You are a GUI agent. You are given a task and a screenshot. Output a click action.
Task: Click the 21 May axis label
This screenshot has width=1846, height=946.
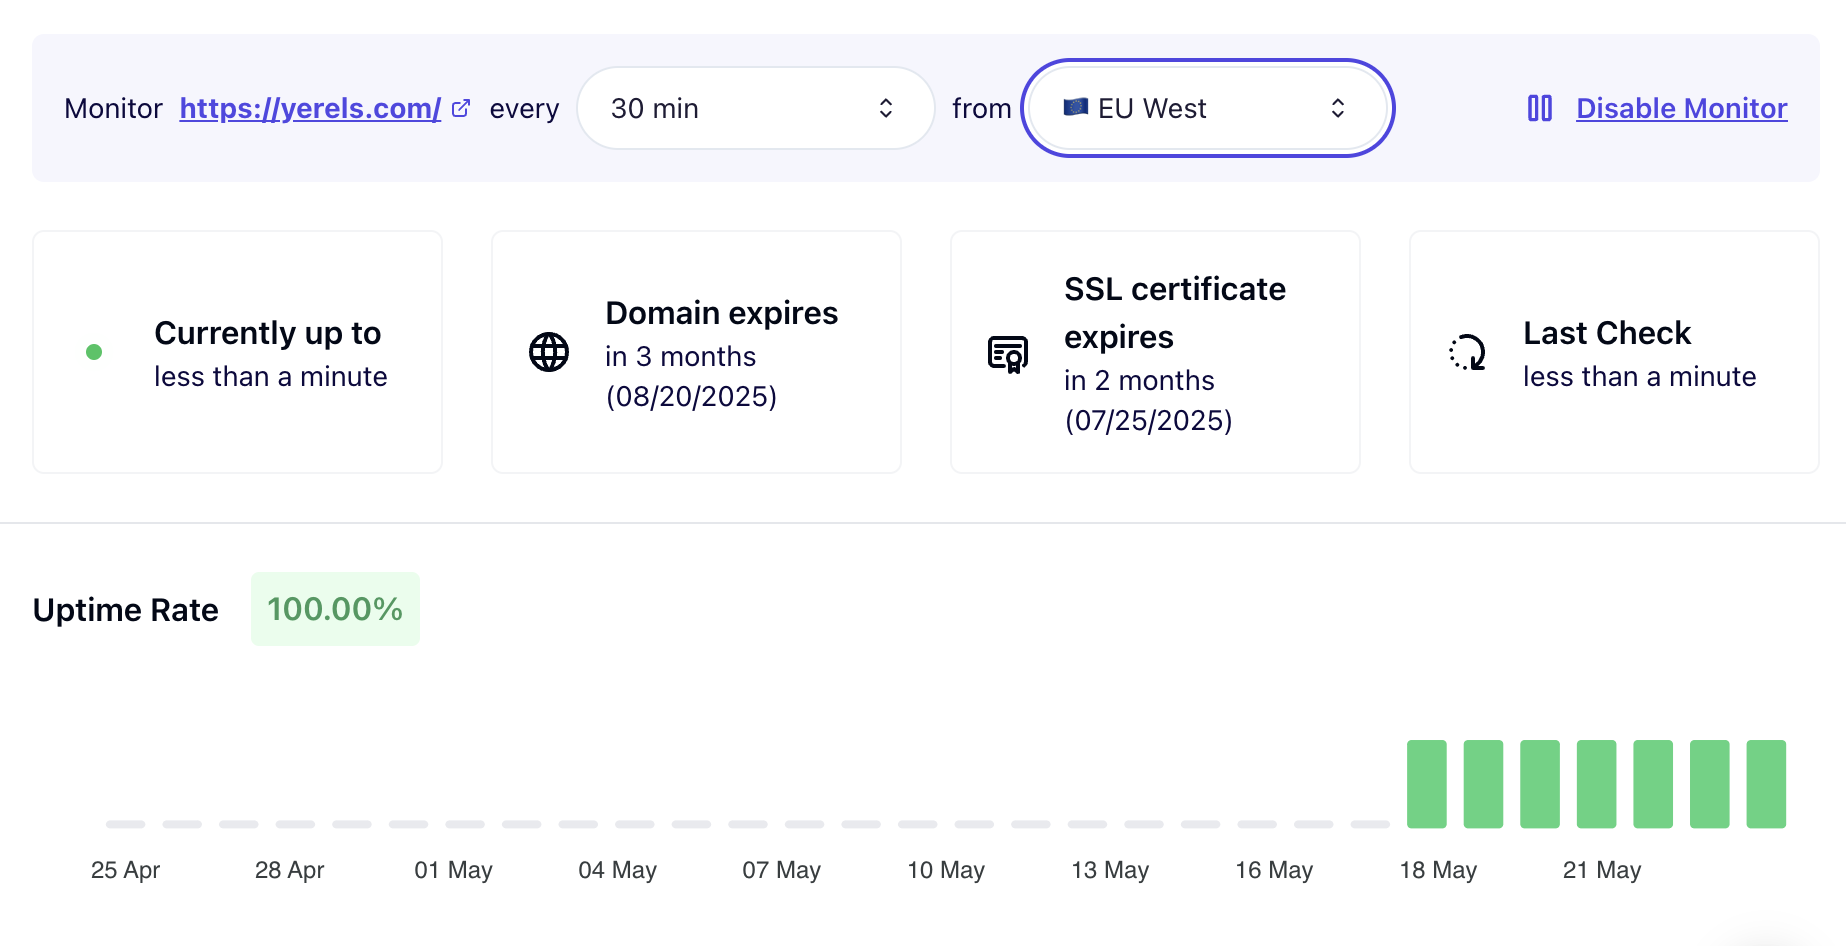coord(1602,870)
